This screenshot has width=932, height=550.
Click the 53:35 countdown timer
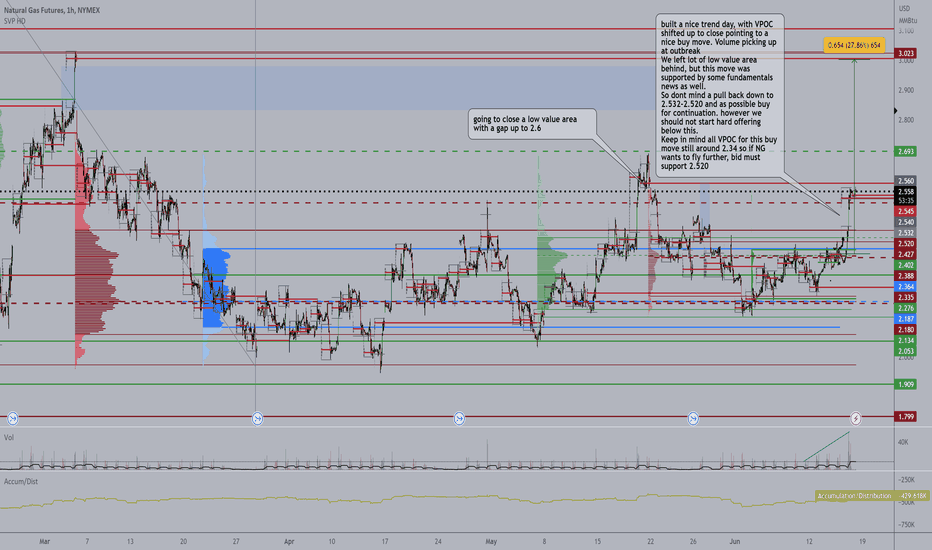[906, 200]
